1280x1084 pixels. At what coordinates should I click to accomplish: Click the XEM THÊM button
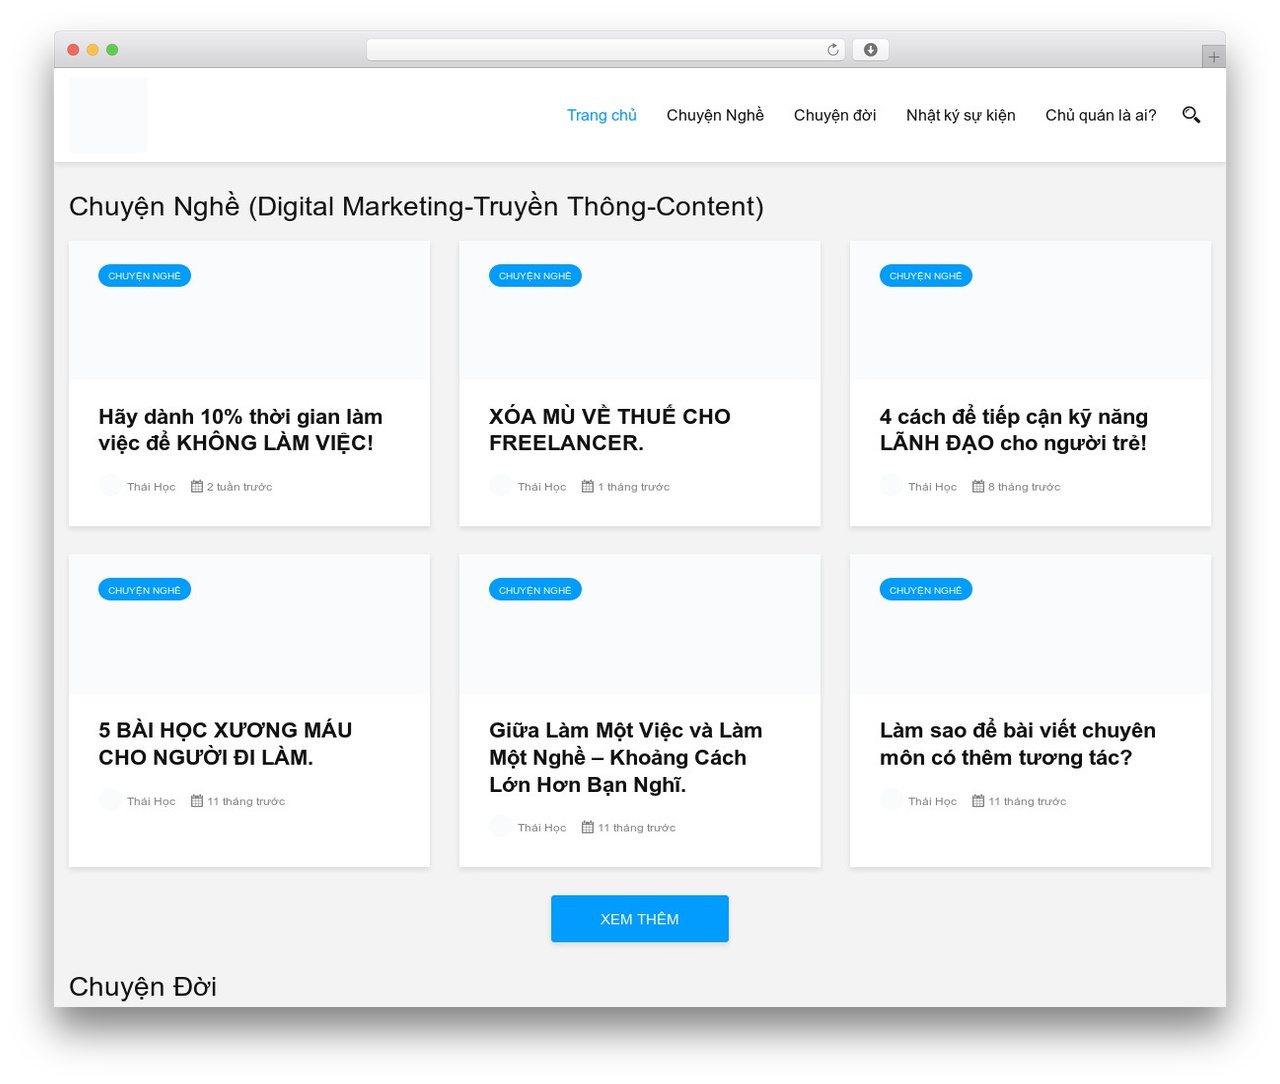pos(640,919)
